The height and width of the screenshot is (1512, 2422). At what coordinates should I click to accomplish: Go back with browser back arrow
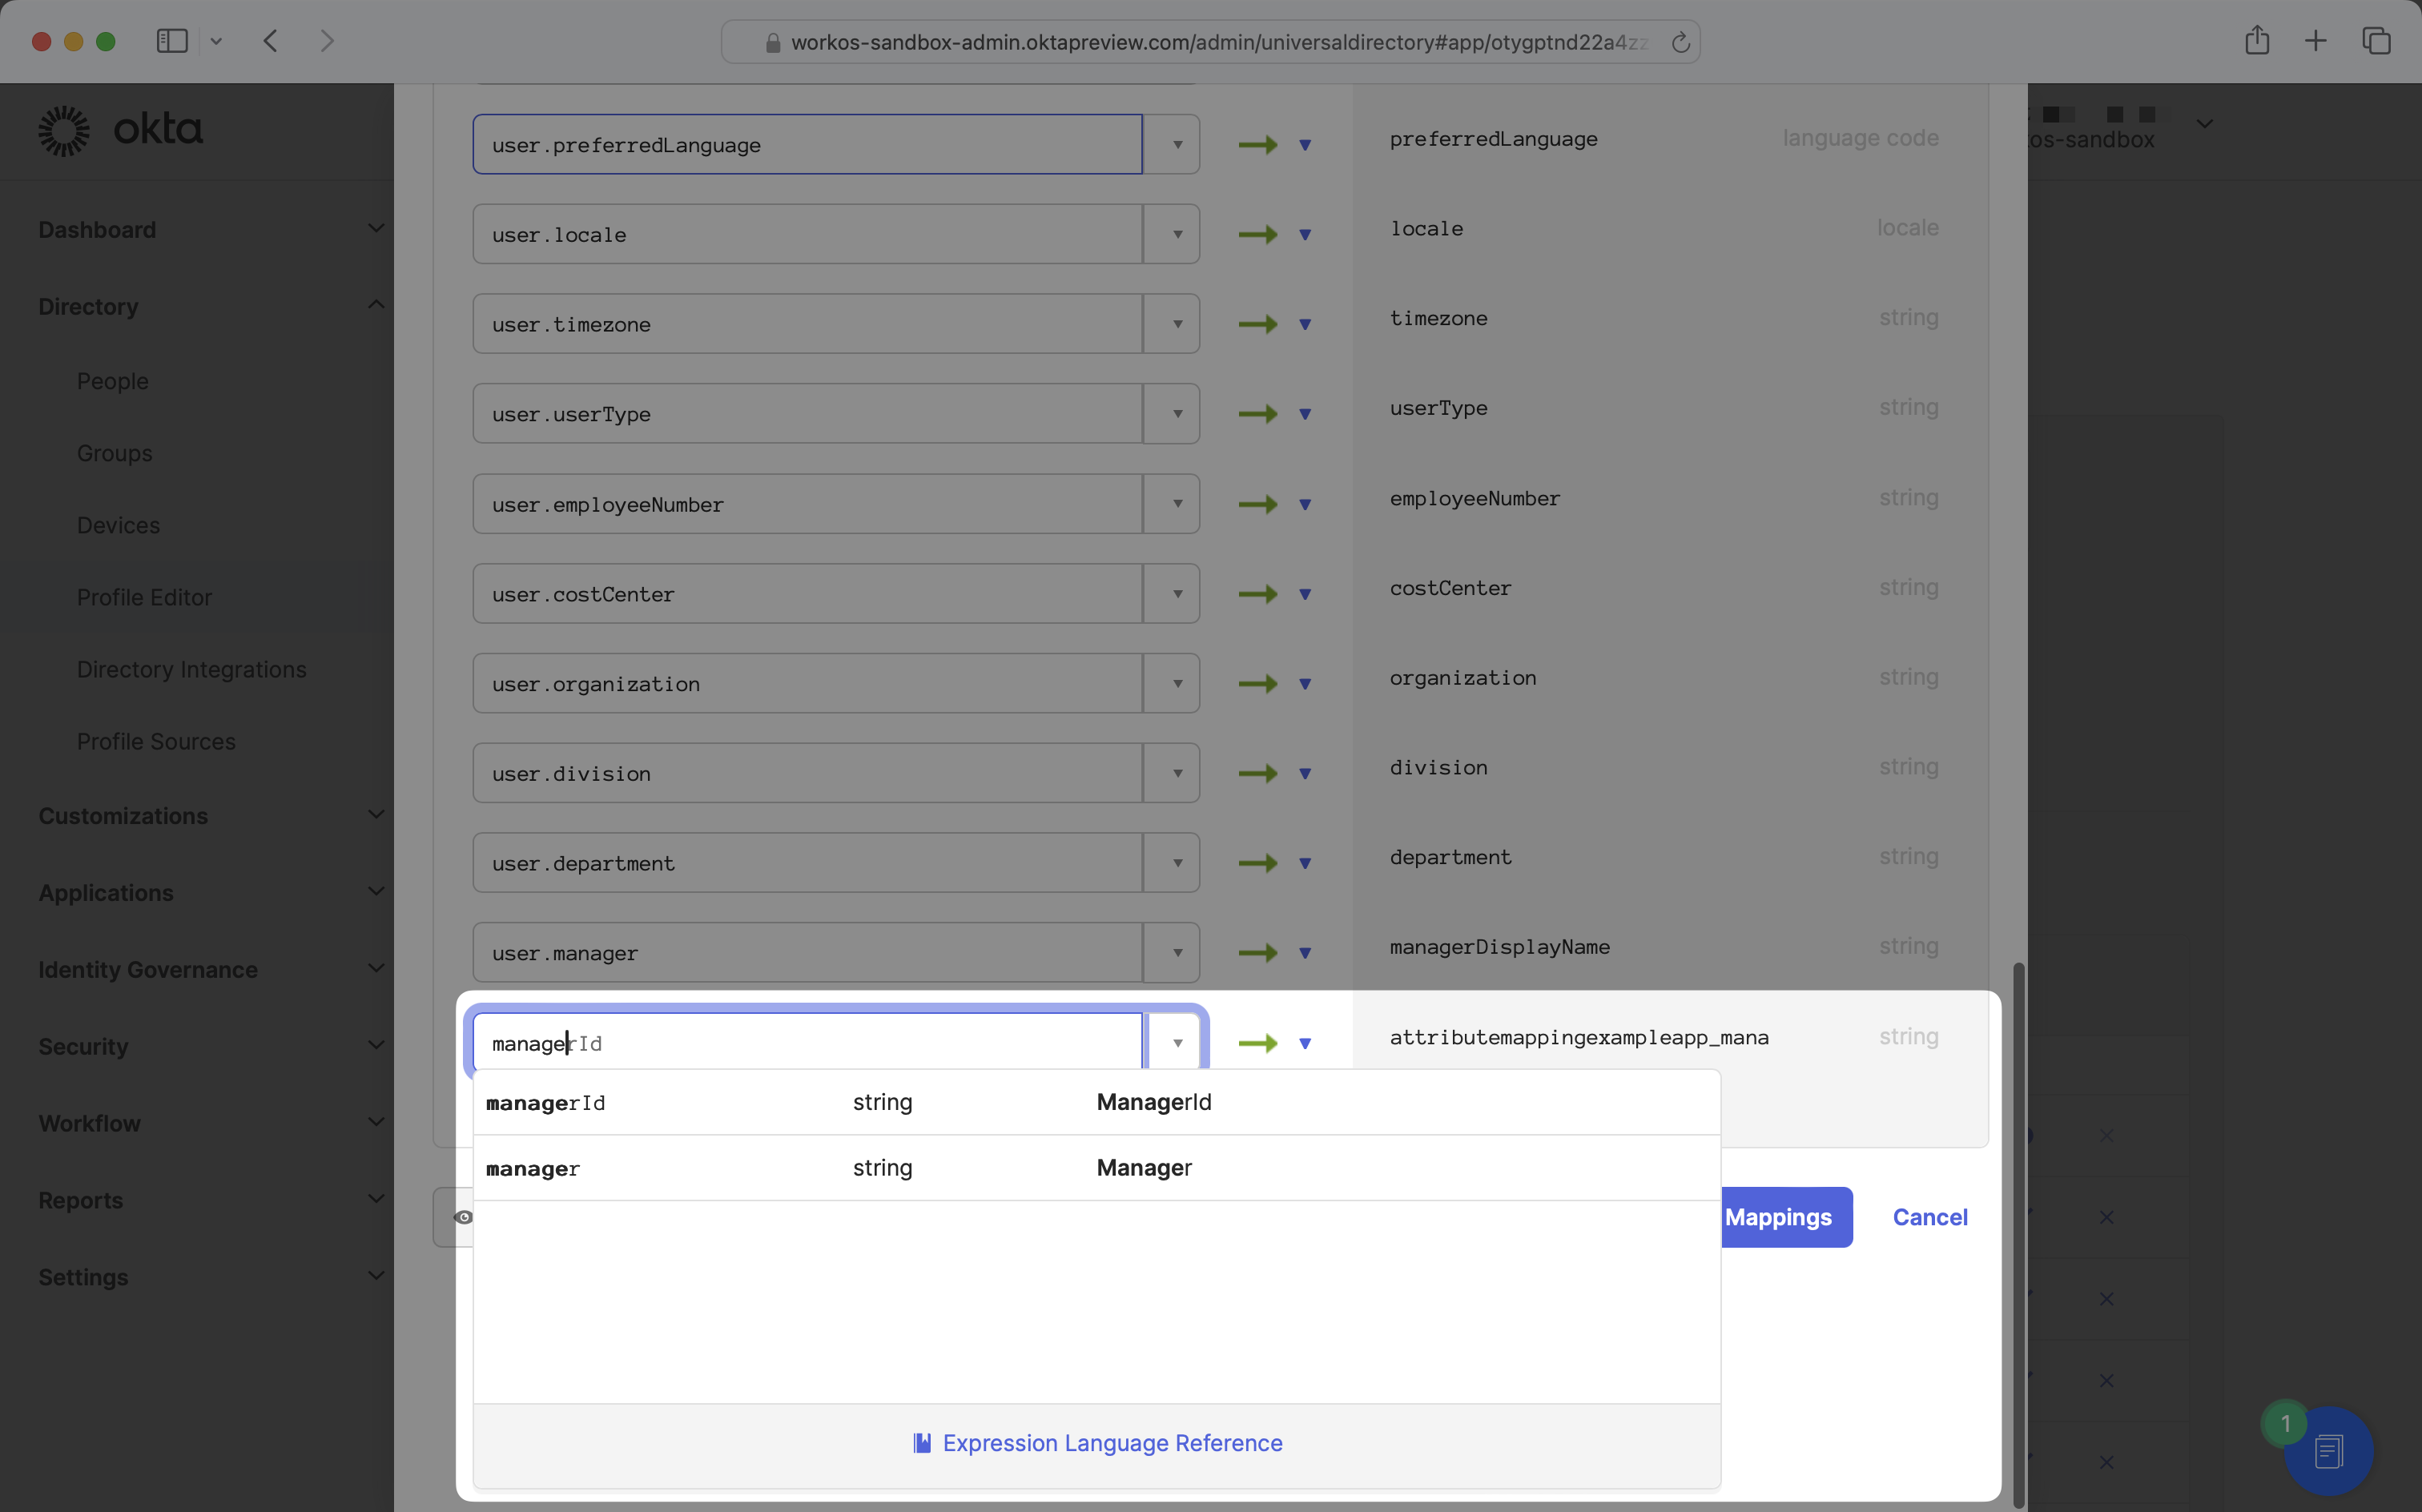coord(270,41)
